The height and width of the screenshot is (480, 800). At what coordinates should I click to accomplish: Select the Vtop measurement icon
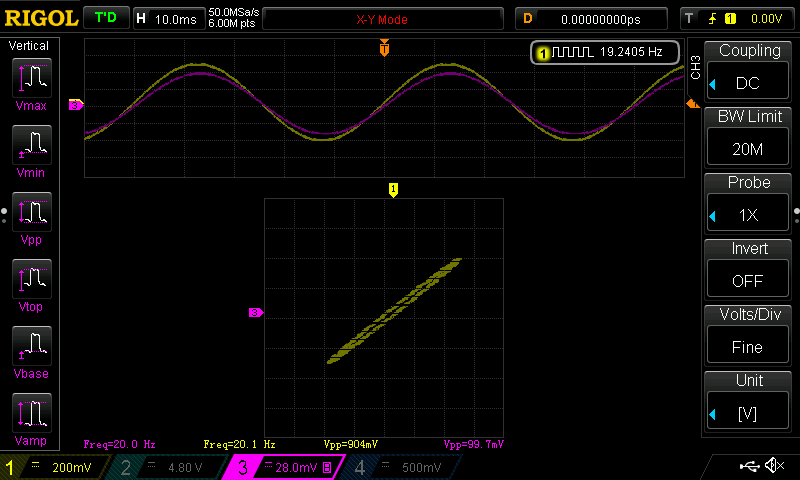click(x=32, y=279)
